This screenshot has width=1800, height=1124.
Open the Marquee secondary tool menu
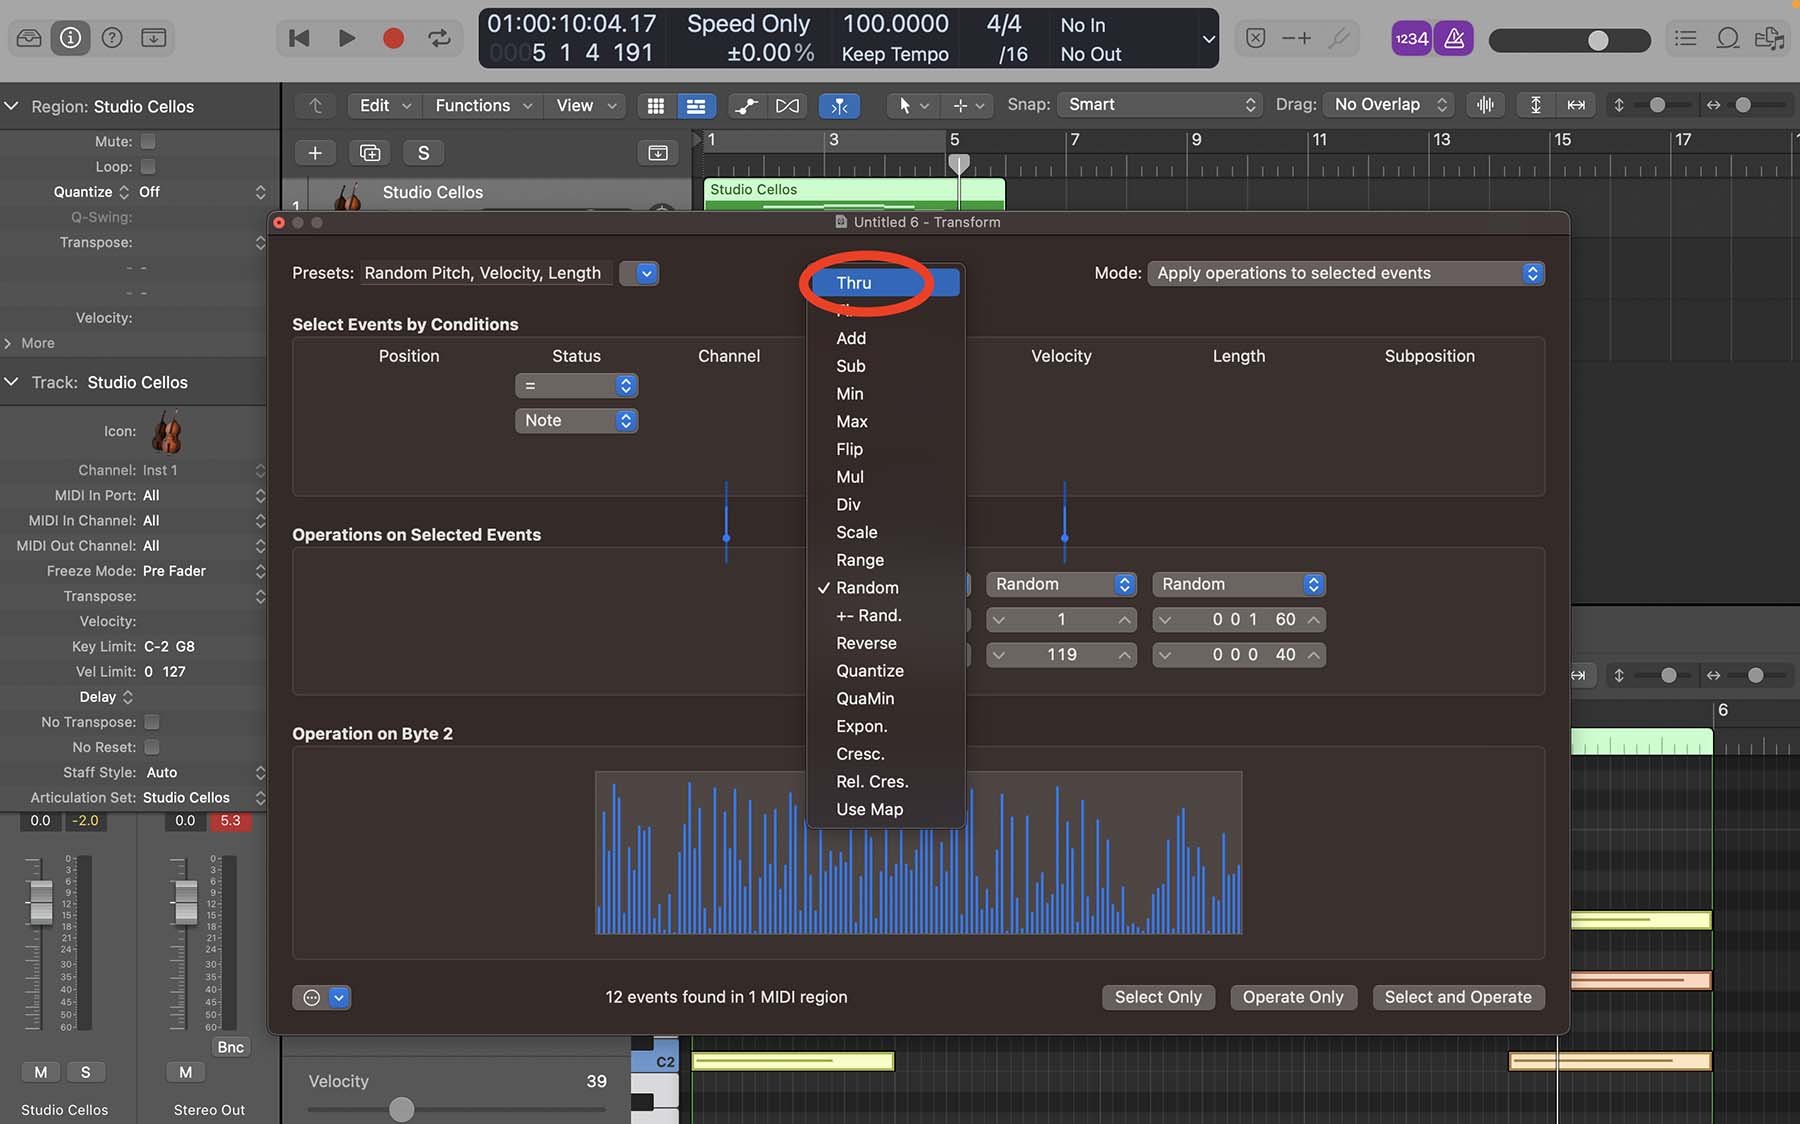coord(968,105)
